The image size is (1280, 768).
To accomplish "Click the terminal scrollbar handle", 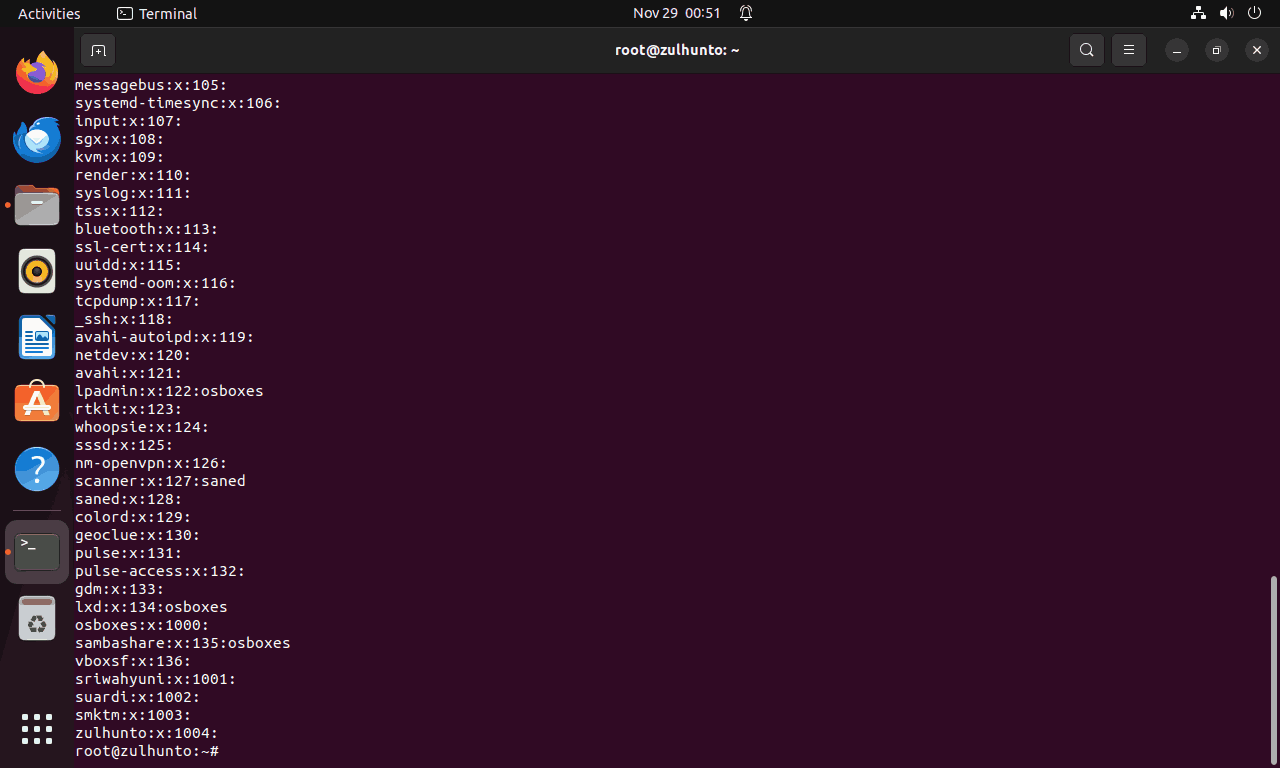I will coord(1273,670).
